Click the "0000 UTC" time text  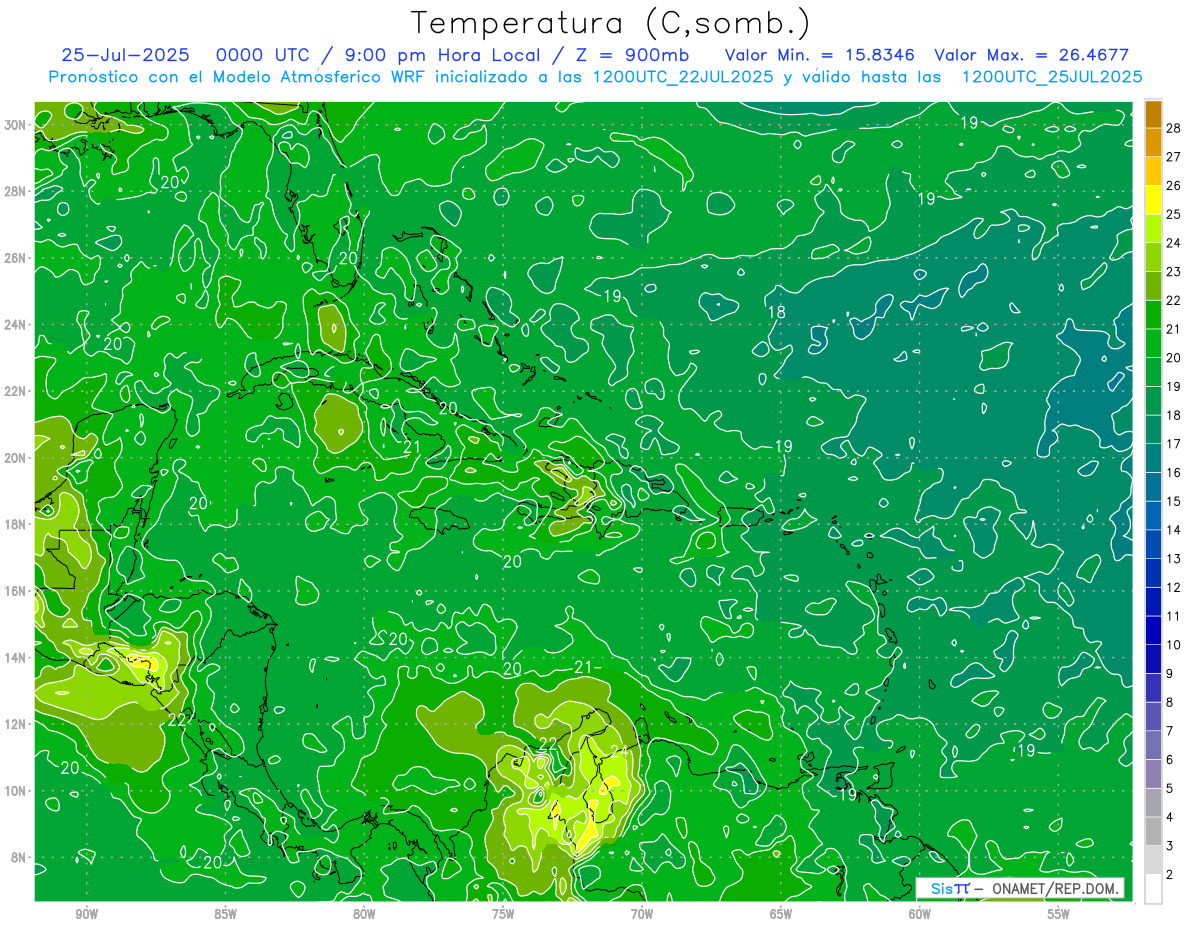[263, 55]
